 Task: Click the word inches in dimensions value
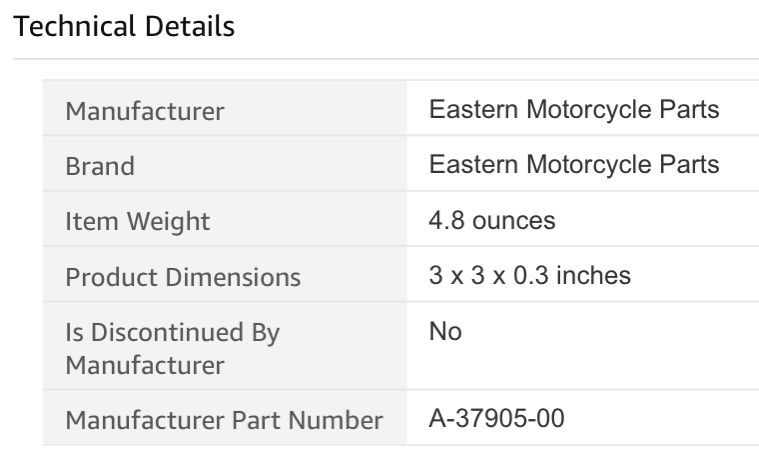pyautogui.click(x=593, y=275)
